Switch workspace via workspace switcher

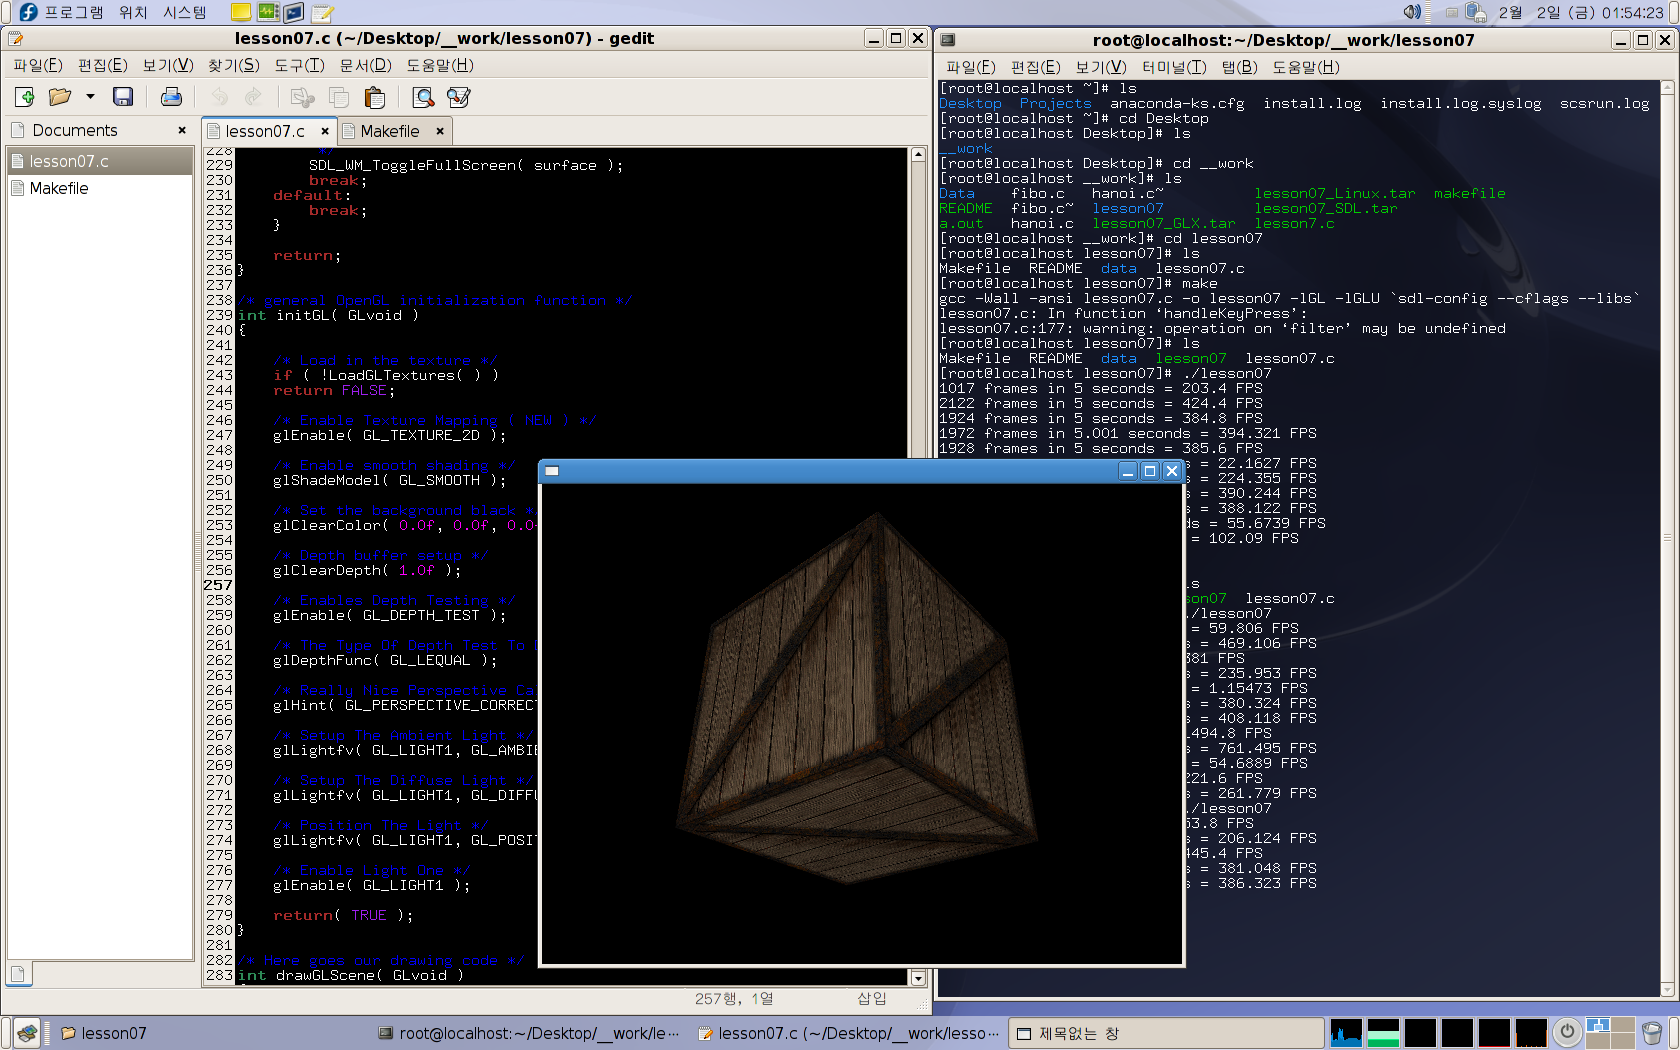tap(1610, 1033)
